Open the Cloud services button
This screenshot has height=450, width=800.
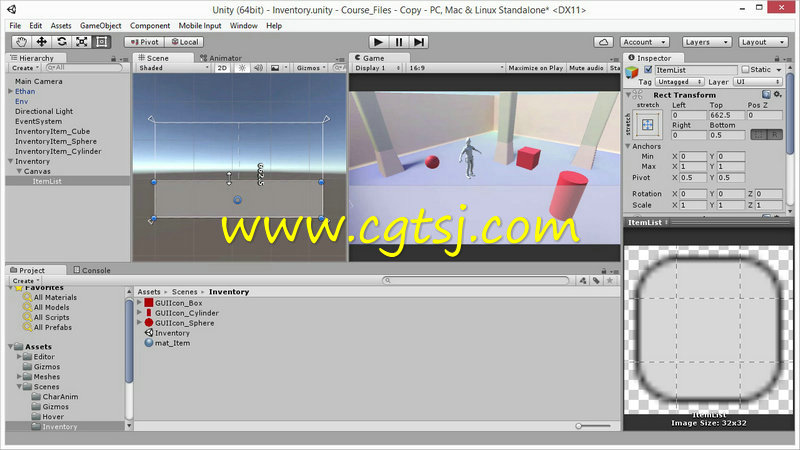click(x=603, y=42)
